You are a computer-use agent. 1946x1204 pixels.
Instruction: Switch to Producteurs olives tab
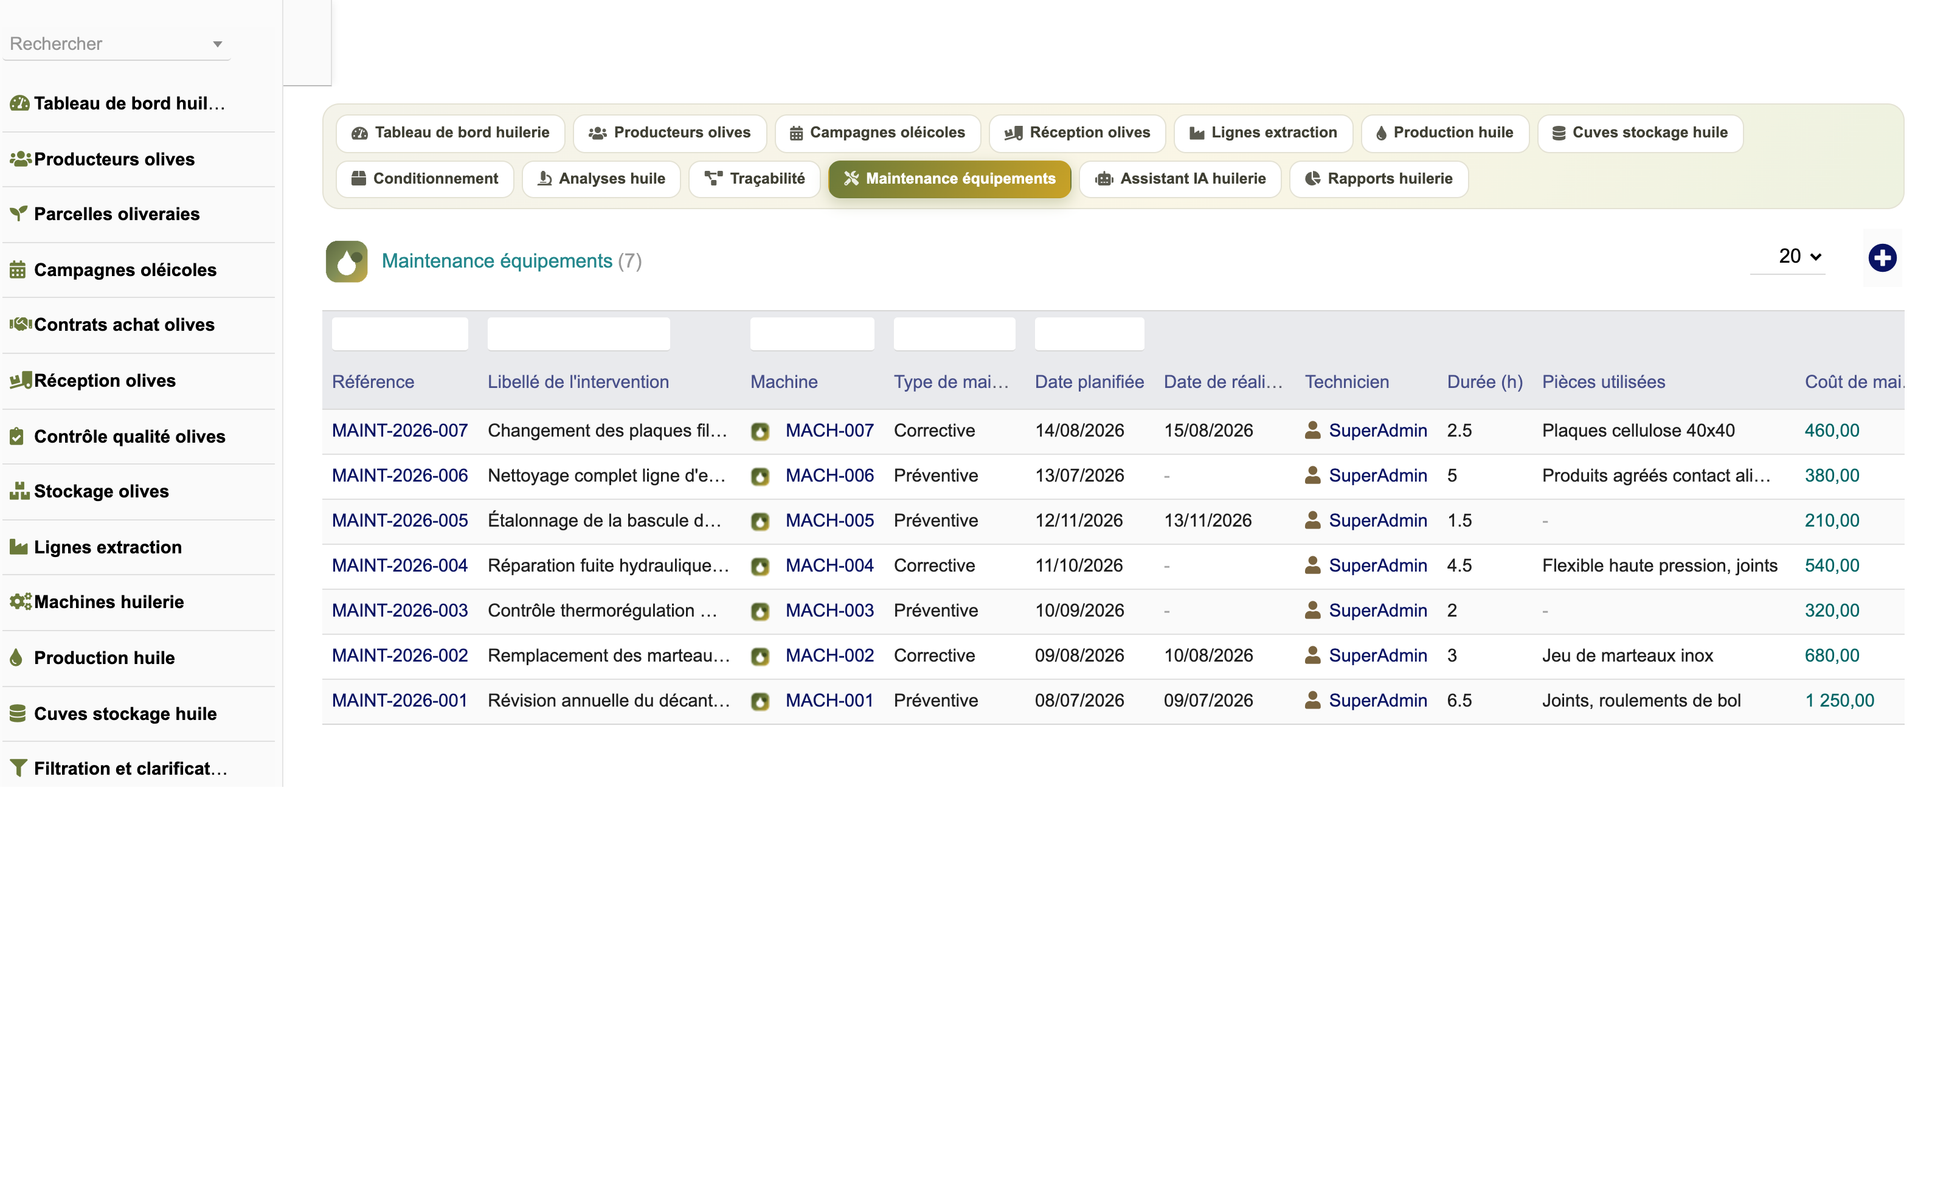click(x=670, y=133)
